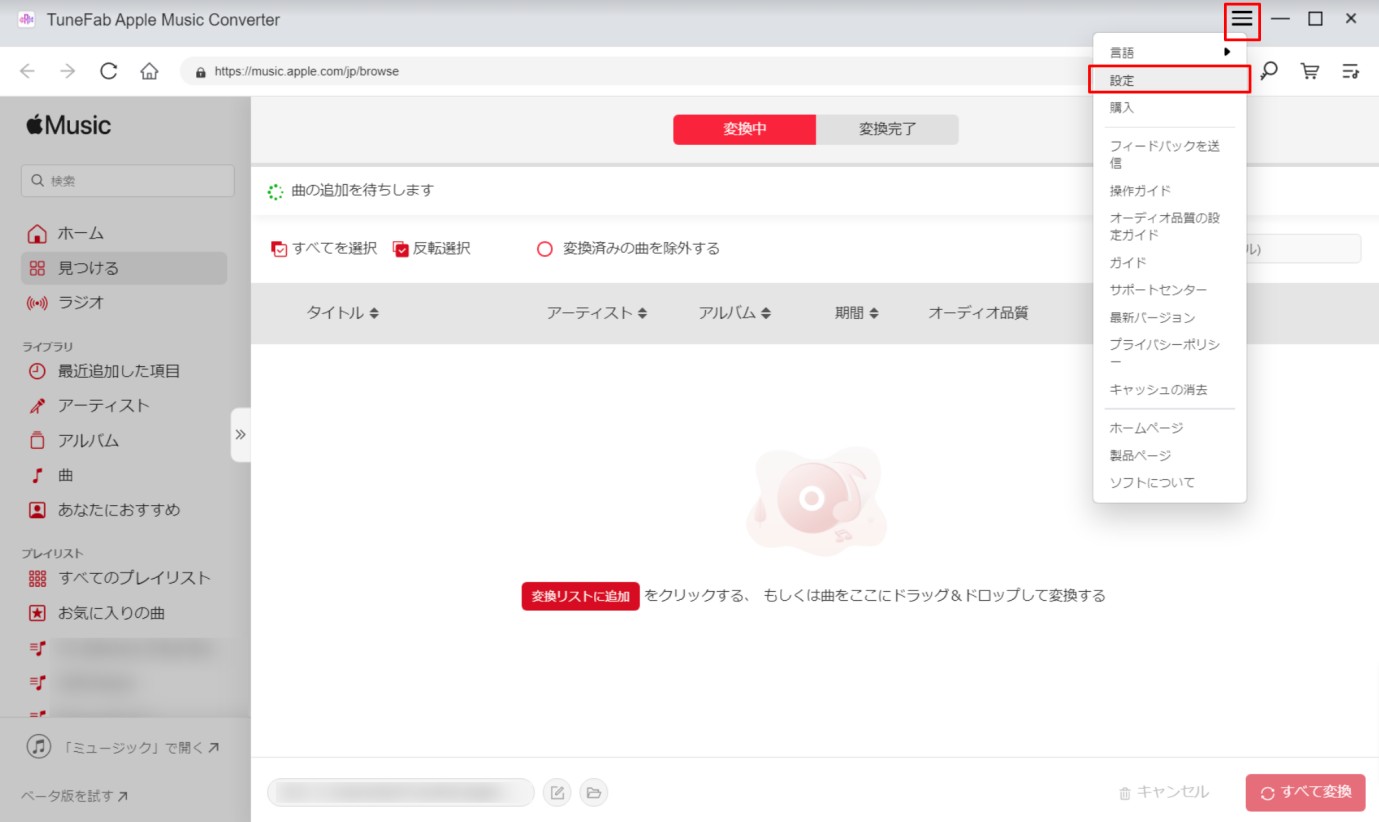
Task: Toggle 変換済みの曲を除外する radio option
Action: click(545, 249)
